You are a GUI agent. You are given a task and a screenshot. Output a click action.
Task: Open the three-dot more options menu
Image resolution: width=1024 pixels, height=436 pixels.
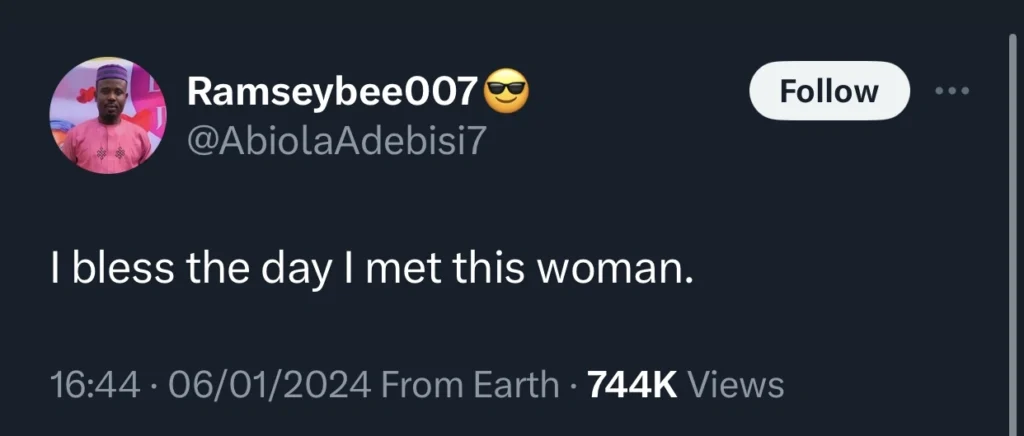(952, 91)
